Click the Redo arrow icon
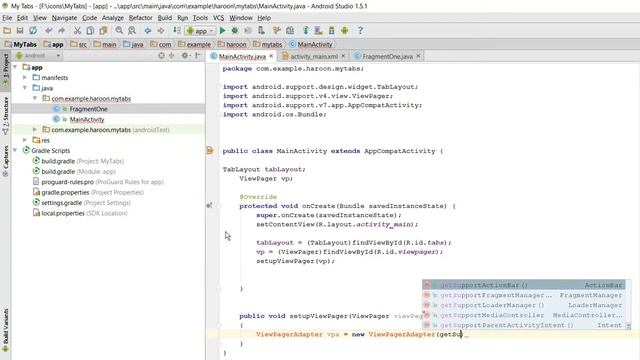The width and height of the screenshot is (640, 360). tap(61, 31)
